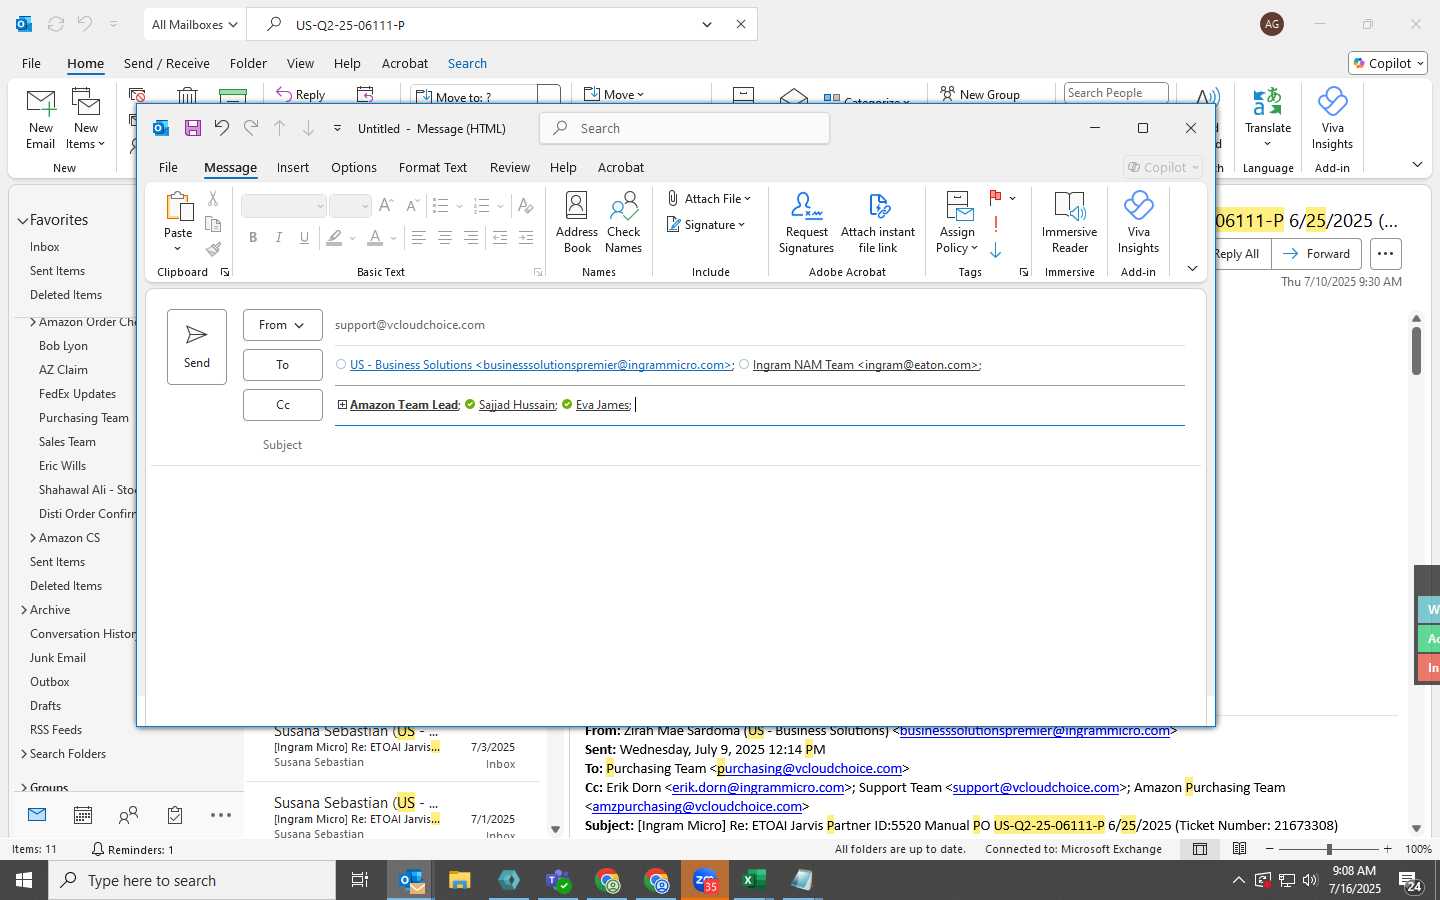Open the Tasks navigation icon

coord(175,816)
